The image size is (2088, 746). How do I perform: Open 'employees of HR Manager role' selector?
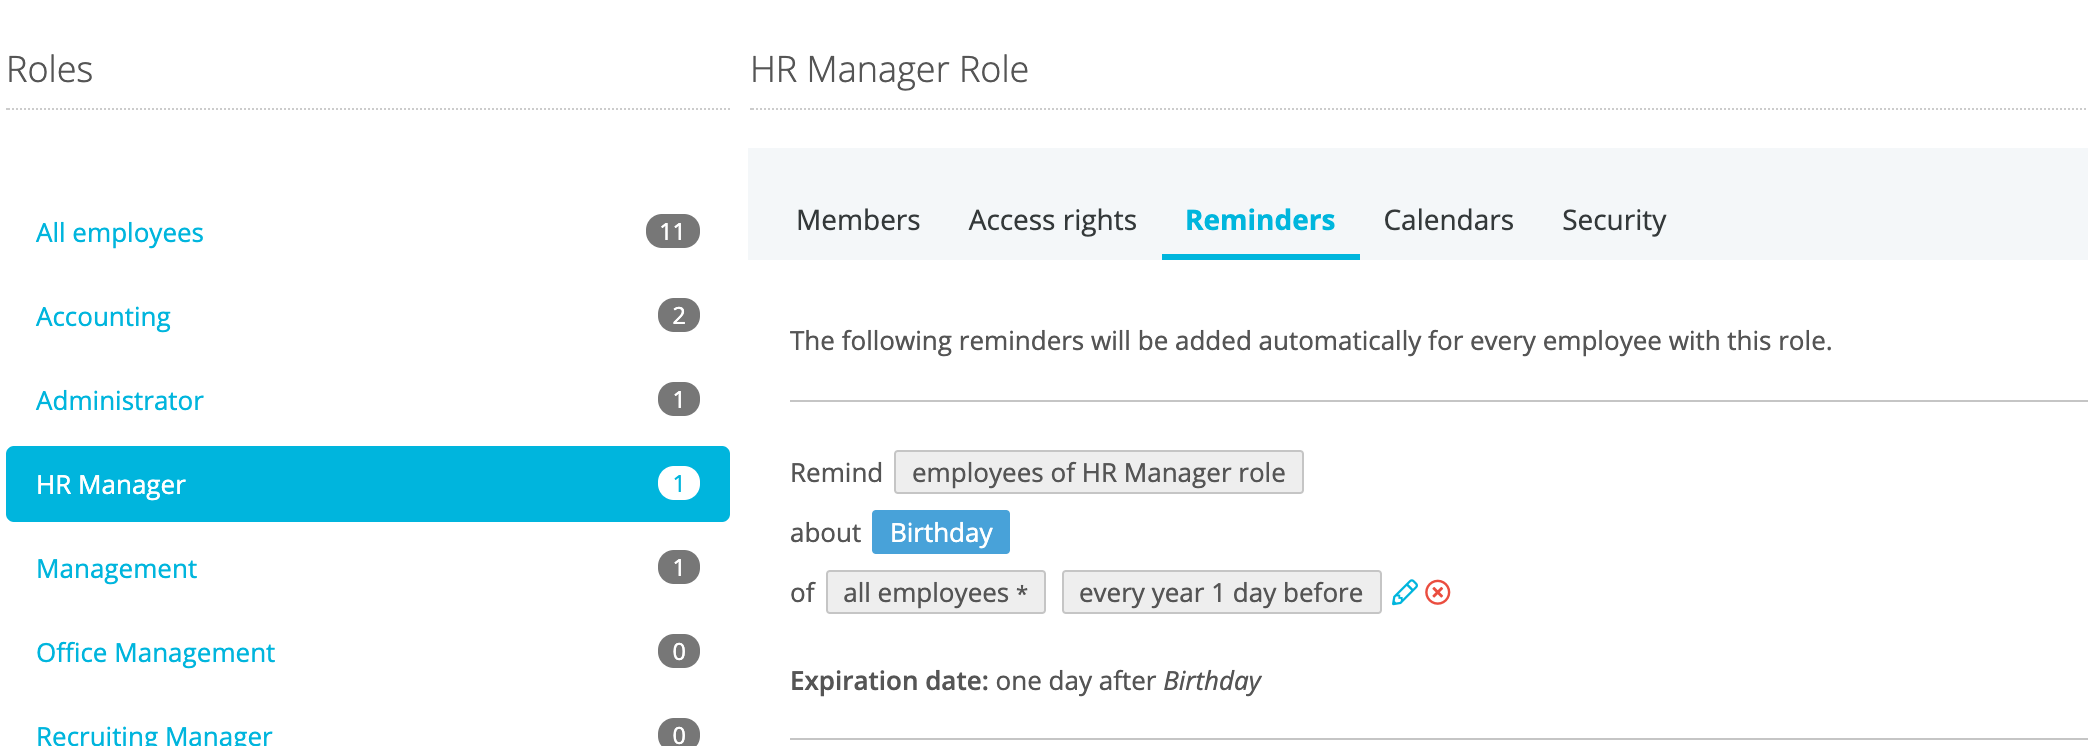point(1098,473)
